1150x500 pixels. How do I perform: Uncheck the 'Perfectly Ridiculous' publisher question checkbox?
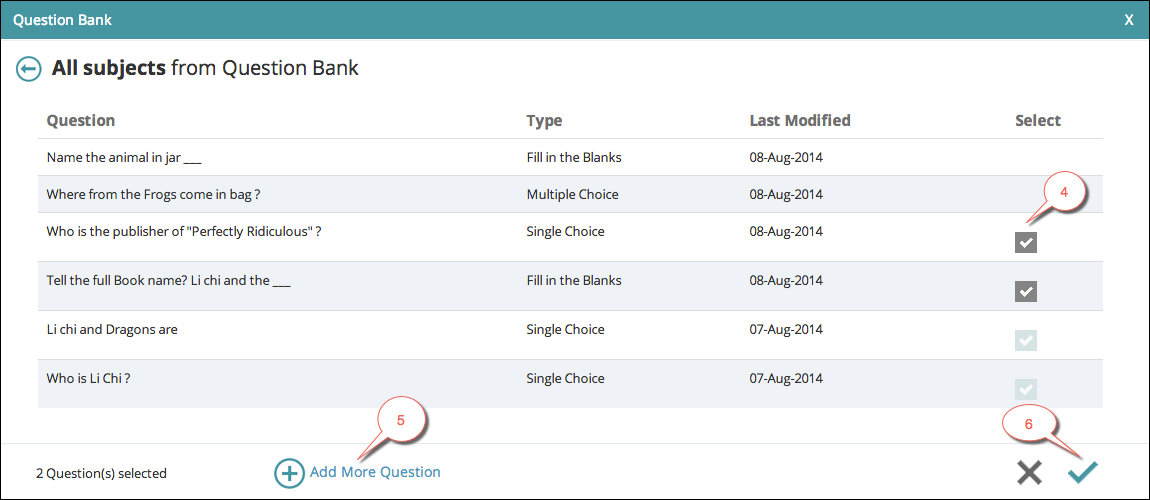click(1026, 242)
